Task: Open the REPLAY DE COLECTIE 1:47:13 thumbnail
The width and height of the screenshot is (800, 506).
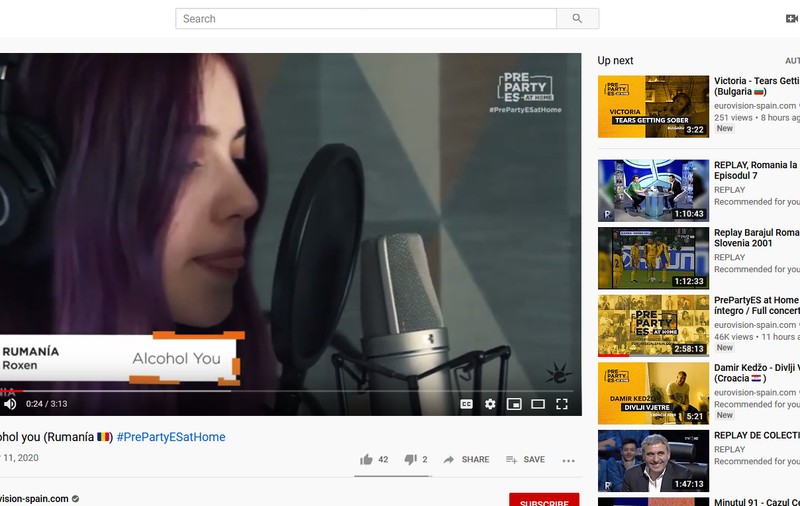Action: [653, 461]
